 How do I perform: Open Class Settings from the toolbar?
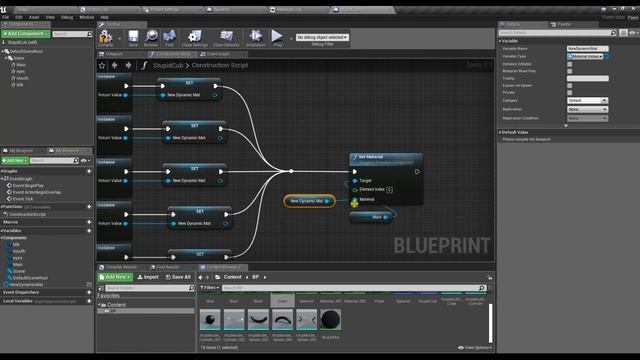tap(194, 37)
